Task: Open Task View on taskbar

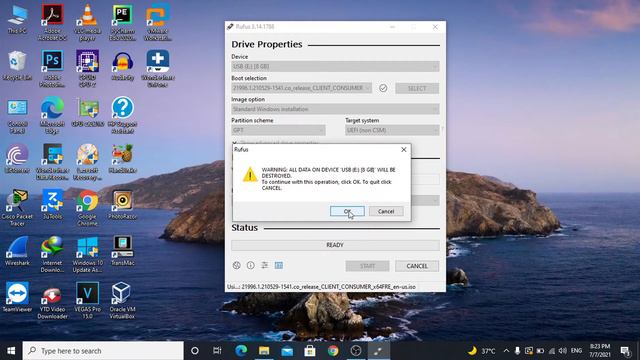Action: point(217,351)
